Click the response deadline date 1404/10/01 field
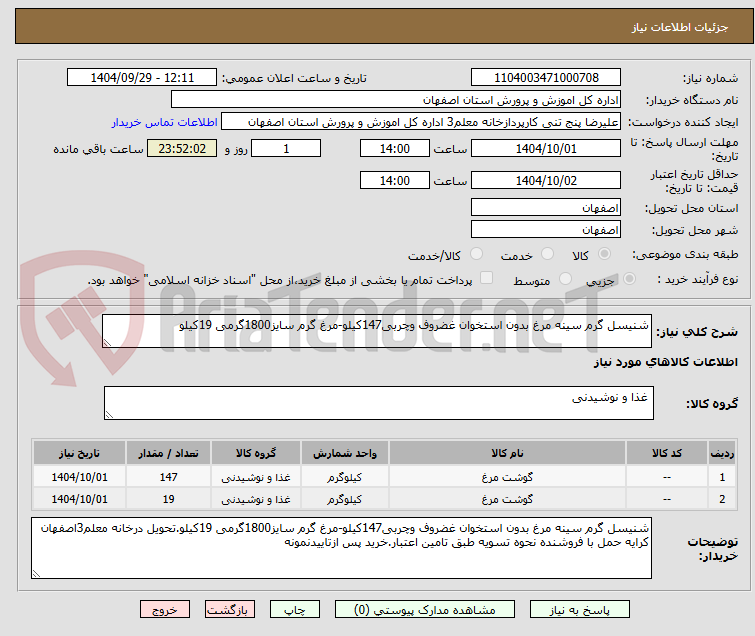The image size is (755, 636). pos(546,148)
